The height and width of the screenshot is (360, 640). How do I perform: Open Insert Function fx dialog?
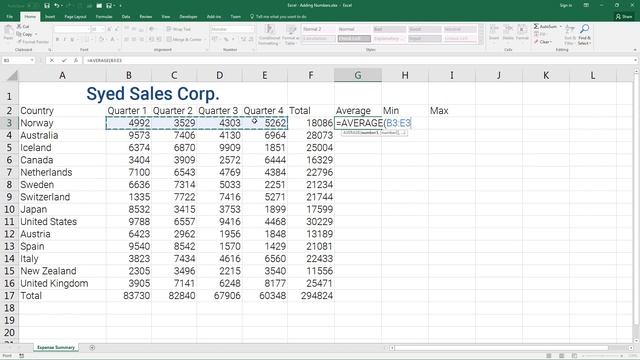click(76, 60)
